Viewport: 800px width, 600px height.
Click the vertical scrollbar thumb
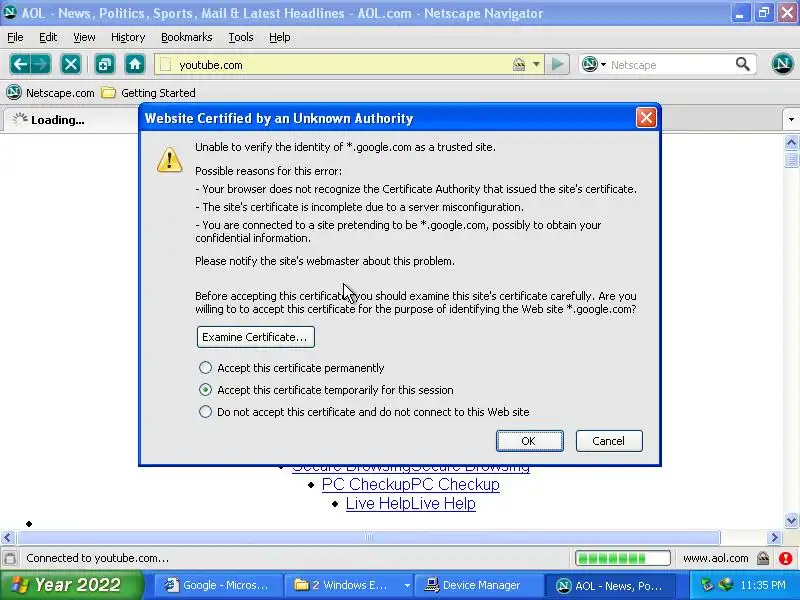pyautogui.click(x=791, y=159)
